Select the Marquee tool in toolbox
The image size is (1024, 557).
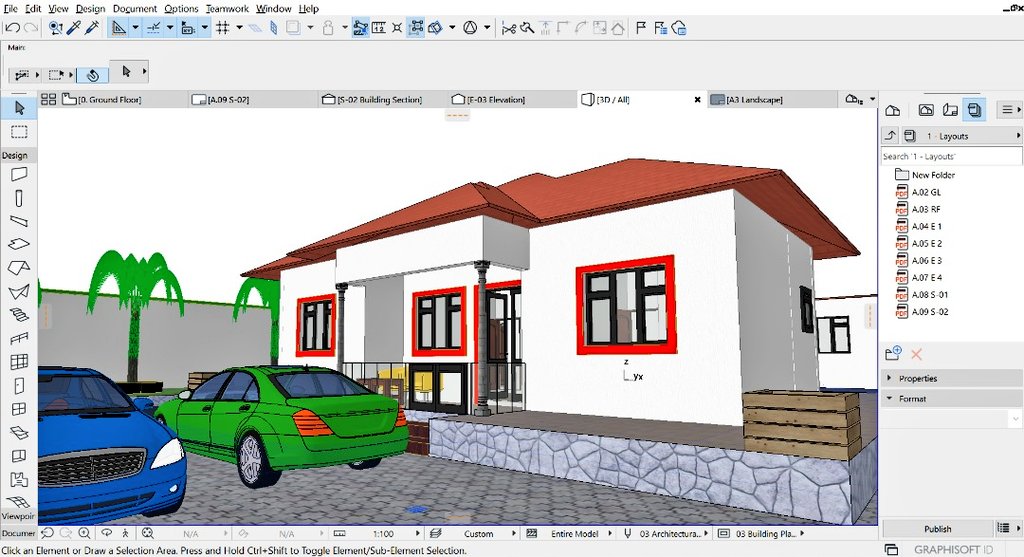[x=19, y=133]
